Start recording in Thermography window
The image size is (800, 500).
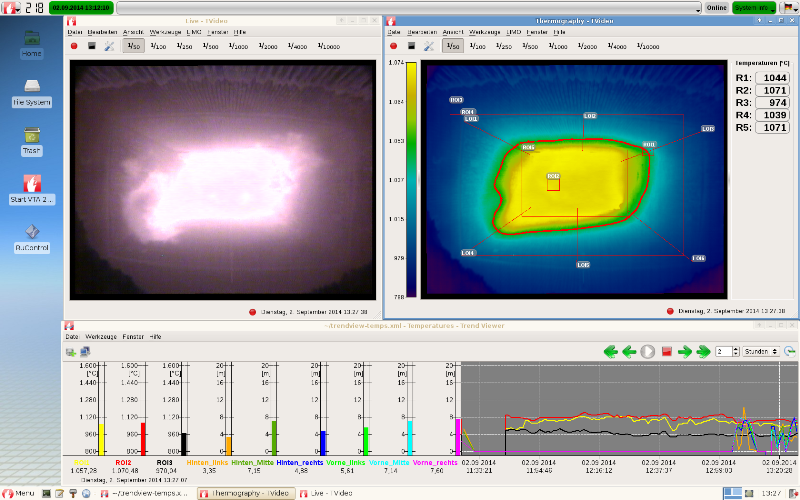(393, 46)
